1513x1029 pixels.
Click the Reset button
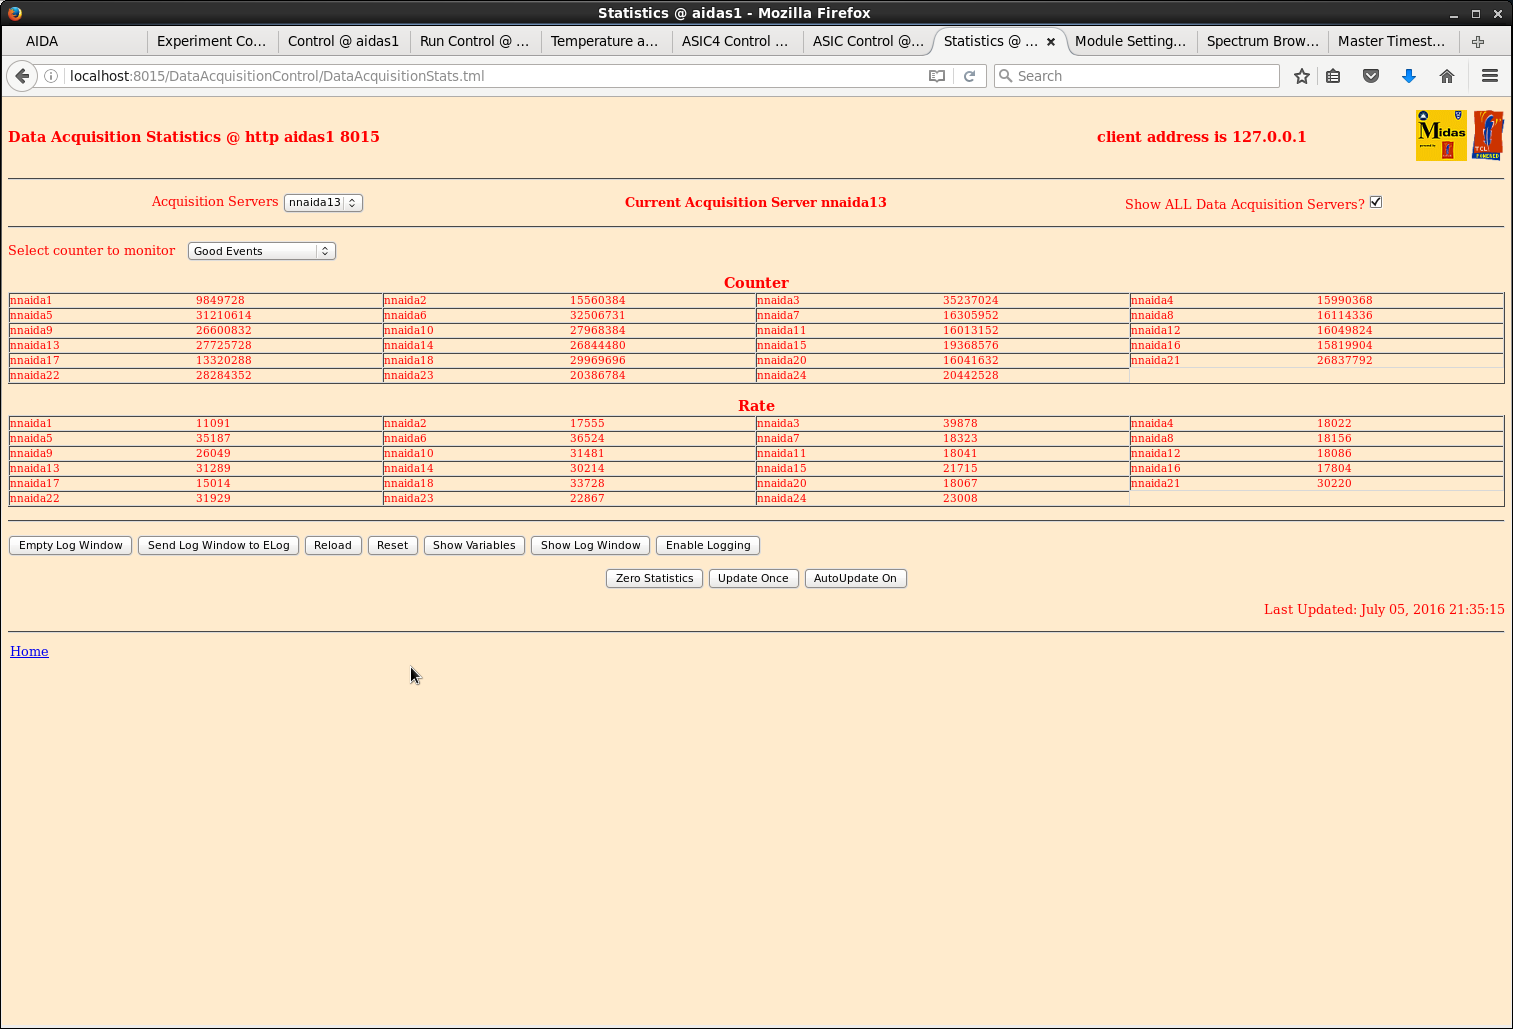pos(392,545)
